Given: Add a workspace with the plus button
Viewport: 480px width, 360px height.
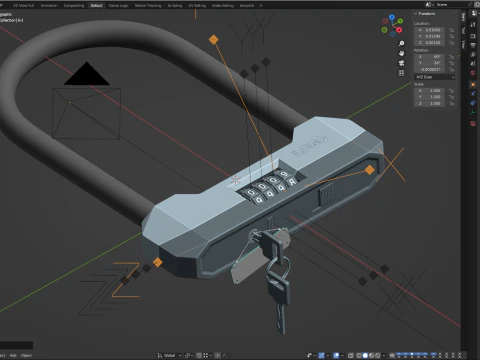Looking at the screenshot, I should click(261, 5).
